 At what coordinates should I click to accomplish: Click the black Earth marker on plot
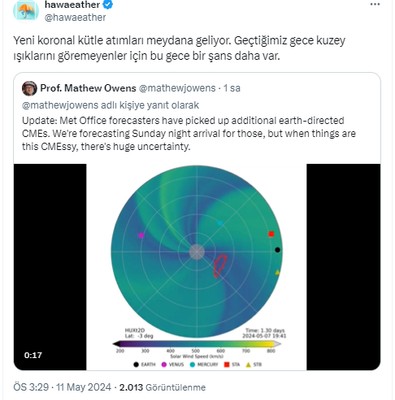tap(277, 250)
